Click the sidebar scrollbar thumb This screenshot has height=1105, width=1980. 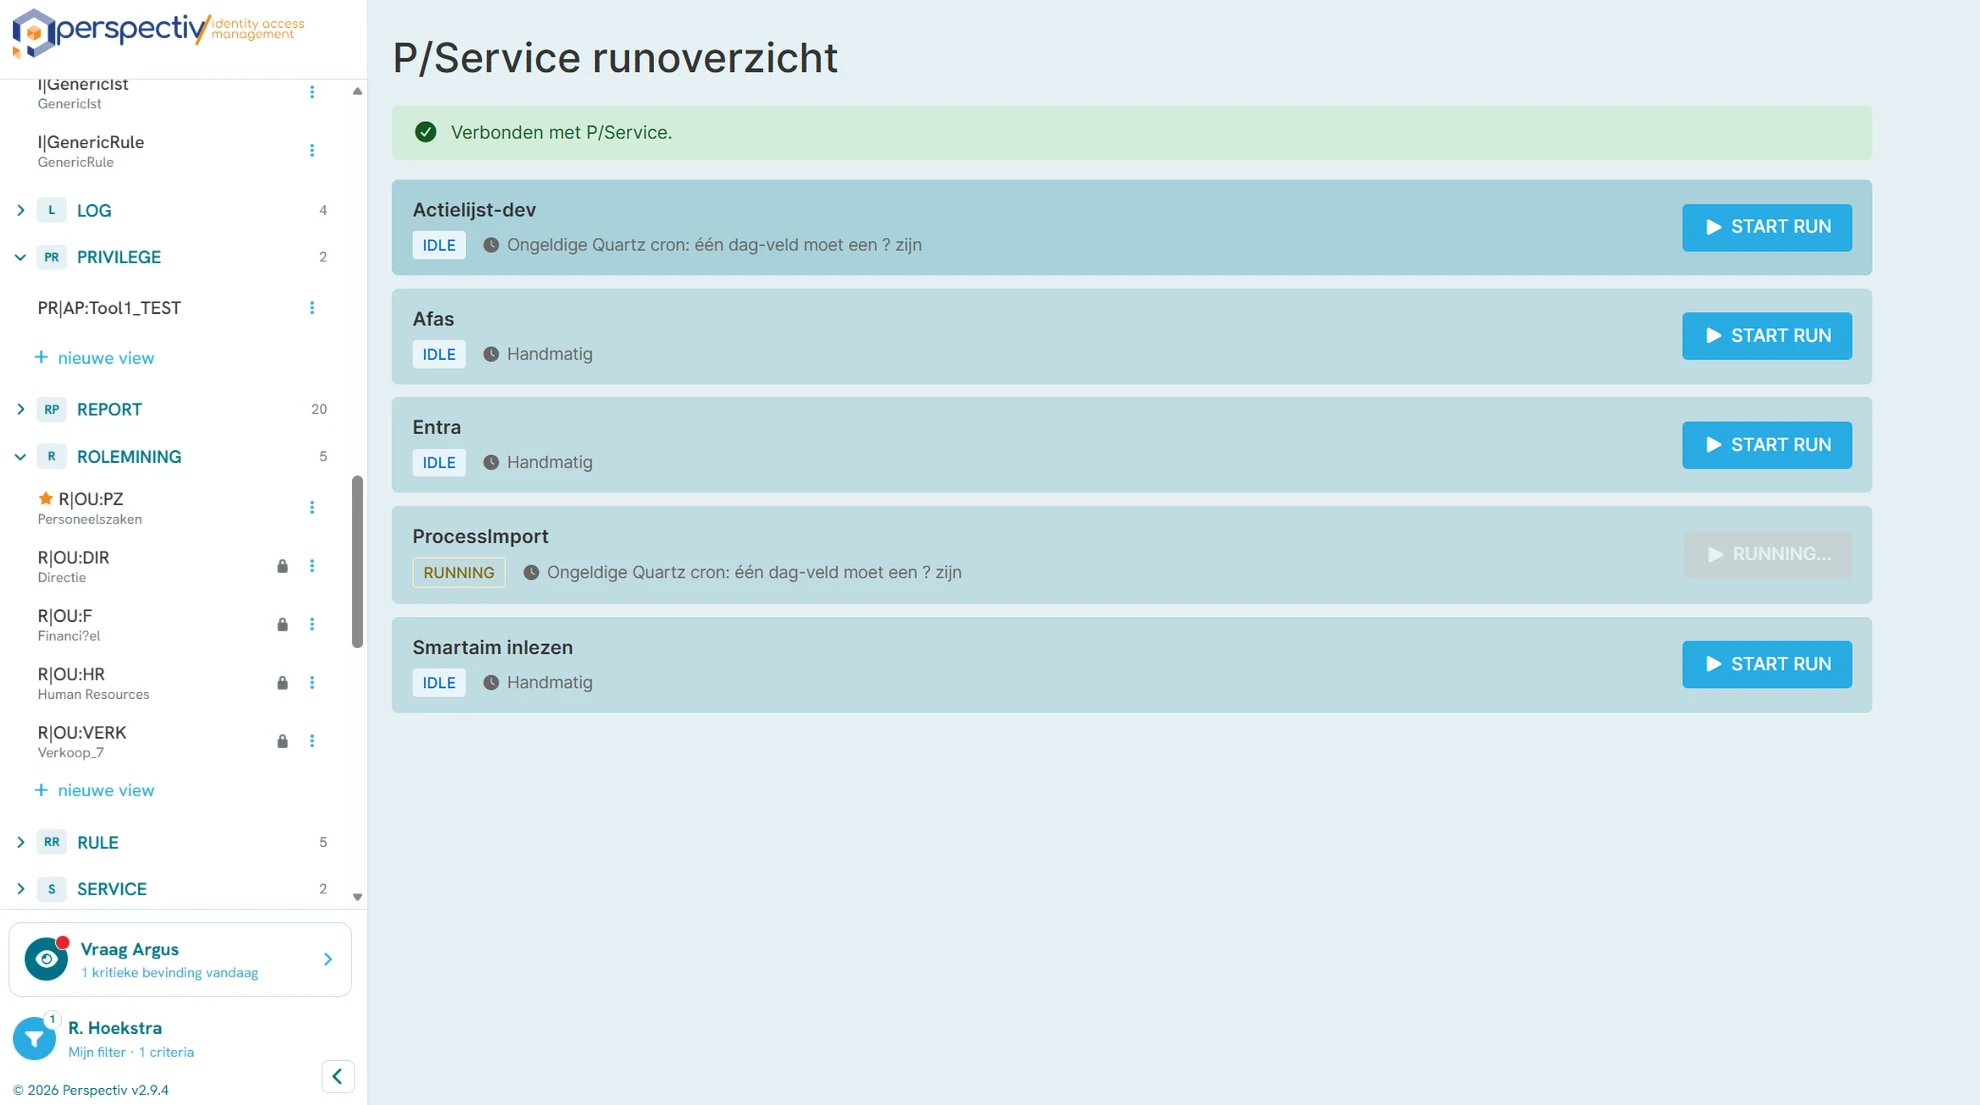[357, 562]
